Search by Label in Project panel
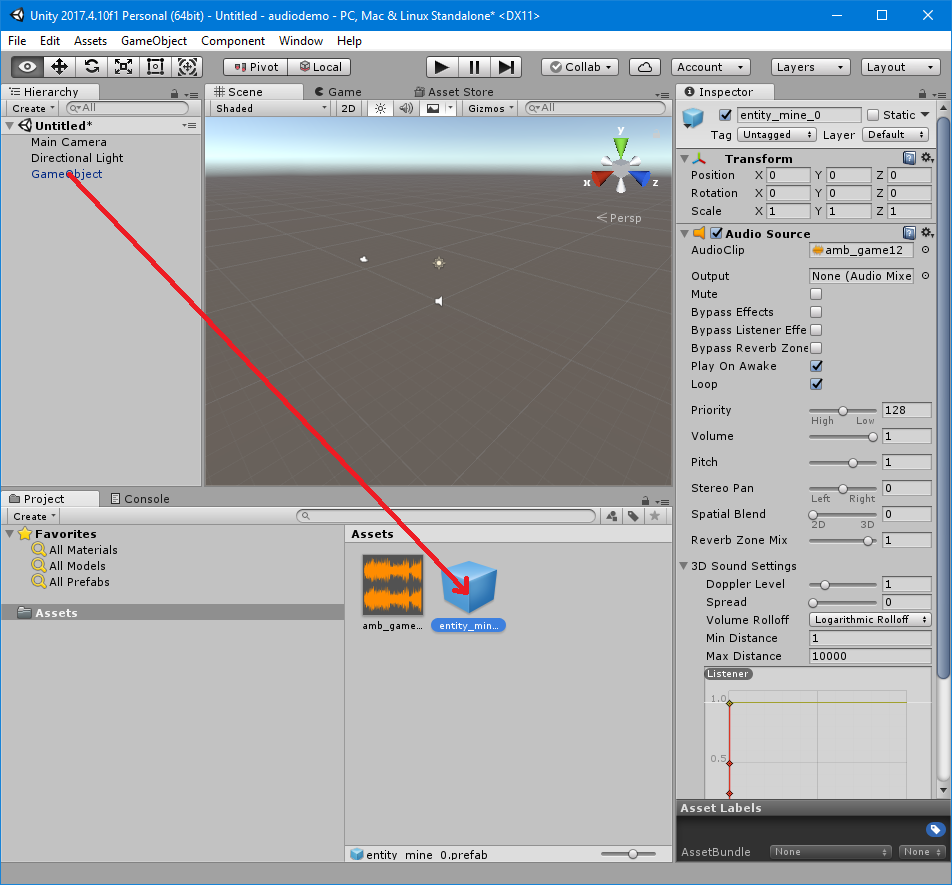This screenshot has width=952, height=885. pyautogui.click(x=633, y=516)
